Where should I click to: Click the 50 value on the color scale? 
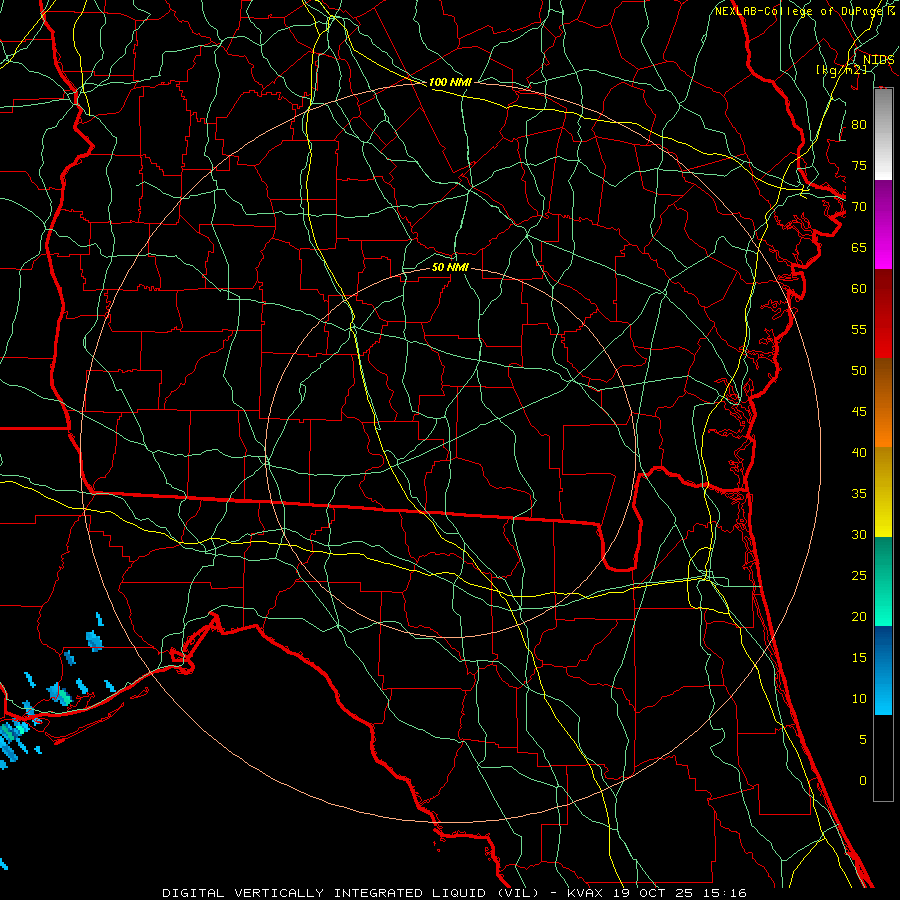[x=859, y=370]
